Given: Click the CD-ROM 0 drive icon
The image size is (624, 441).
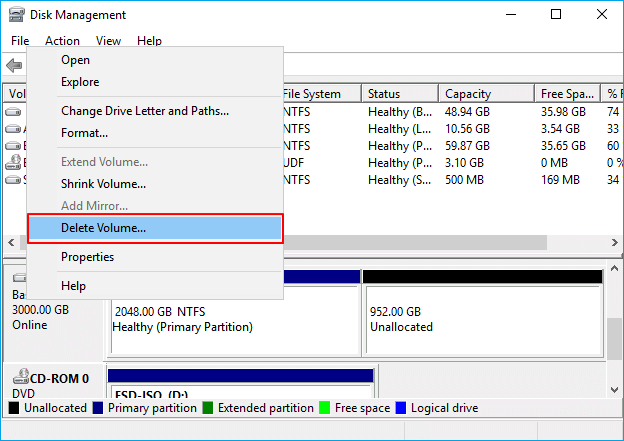Looking at the screenshot, I should [17, 378].
